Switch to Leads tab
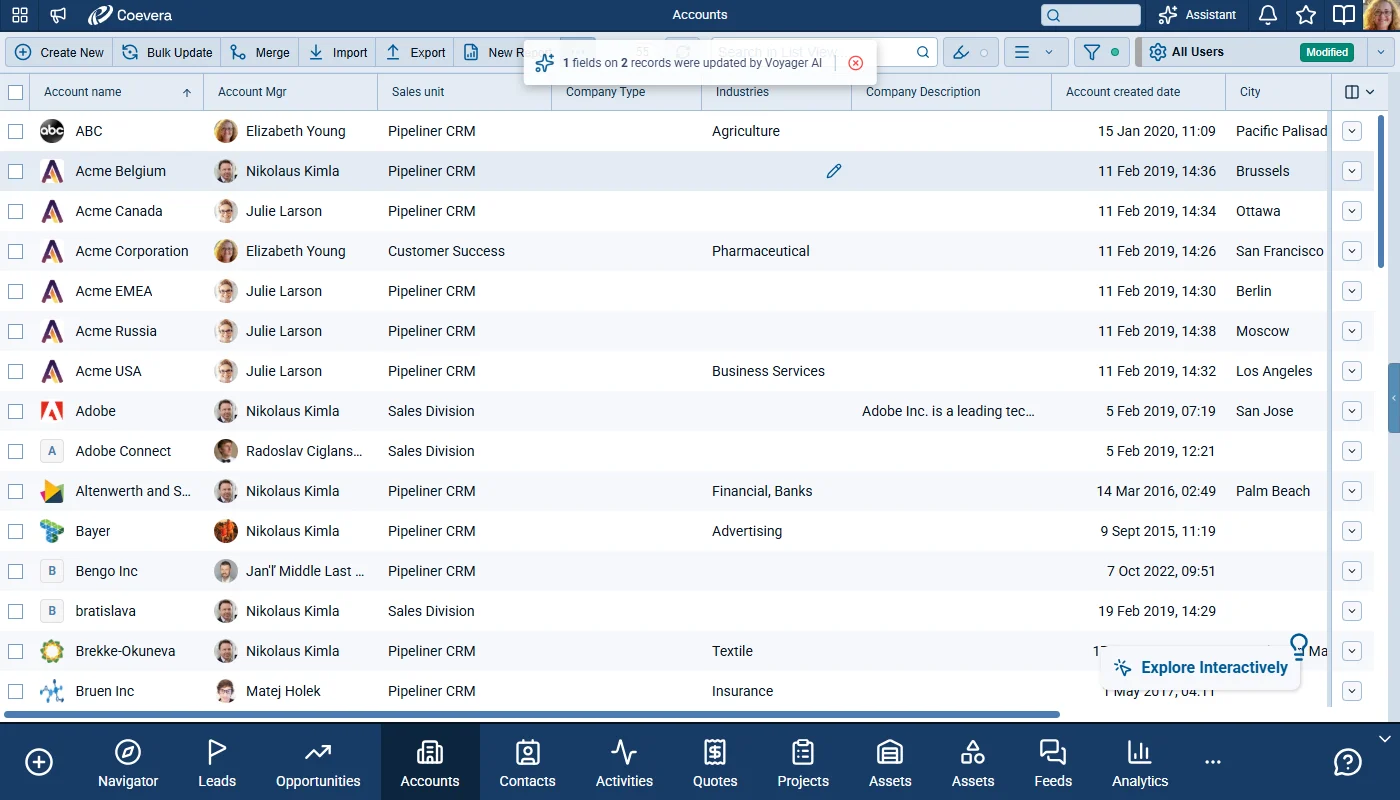Viewport: 1400px width, 800px height. (x=217, y=763)
